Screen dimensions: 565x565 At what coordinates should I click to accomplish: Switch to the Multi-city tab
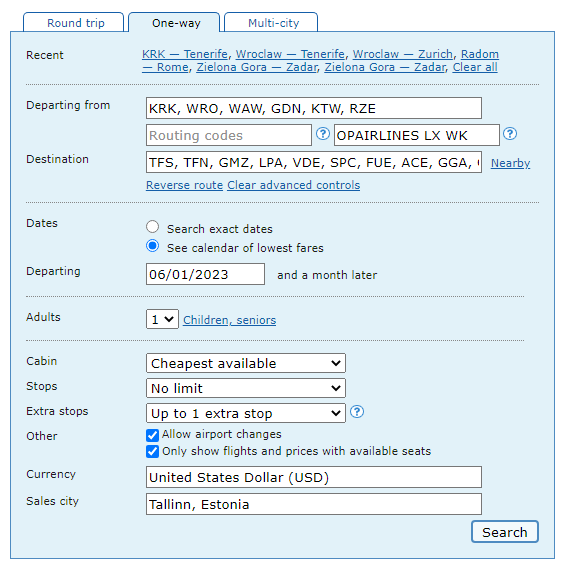pyautogui.click(x=271, y=23)
